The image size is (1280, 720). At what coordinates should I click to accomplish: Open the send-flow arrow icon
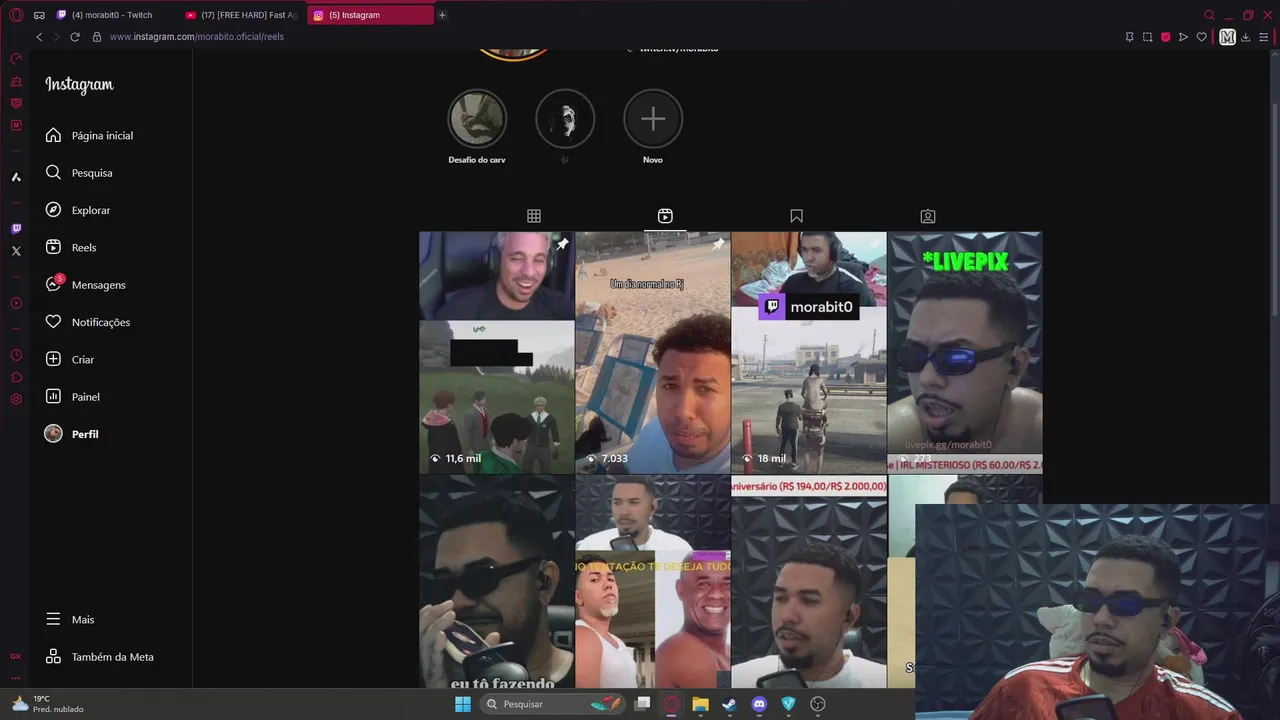click(x=1183, y=37)
